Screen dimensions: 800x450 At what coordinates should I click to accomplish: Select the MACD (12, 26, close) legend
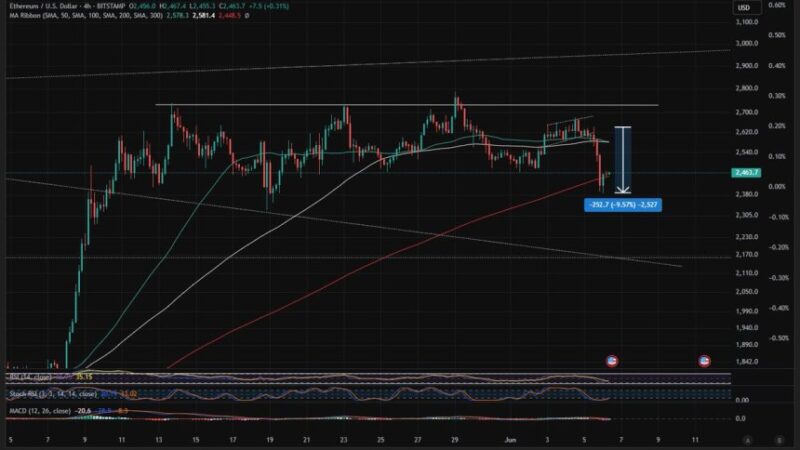[40, 411]
